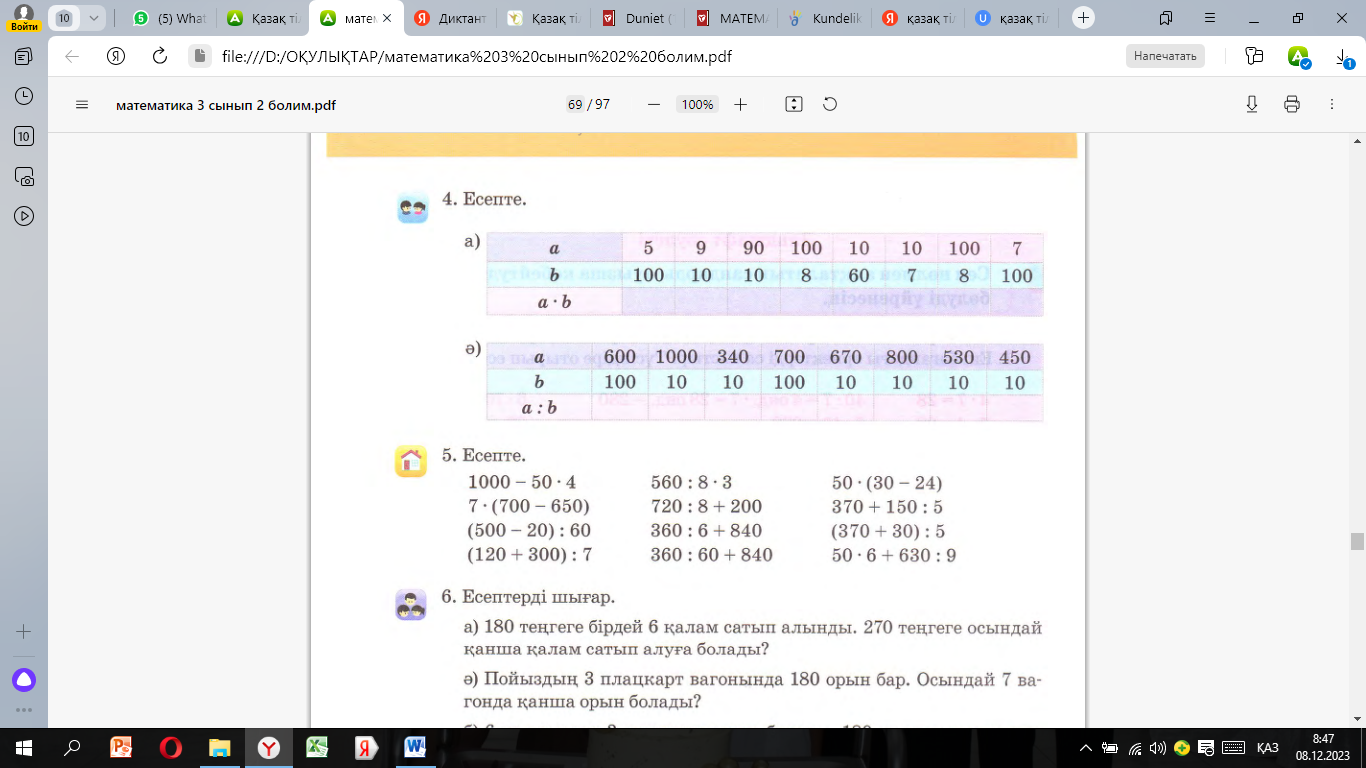Click the volume speaker icon in tray

coord(1158,747)
